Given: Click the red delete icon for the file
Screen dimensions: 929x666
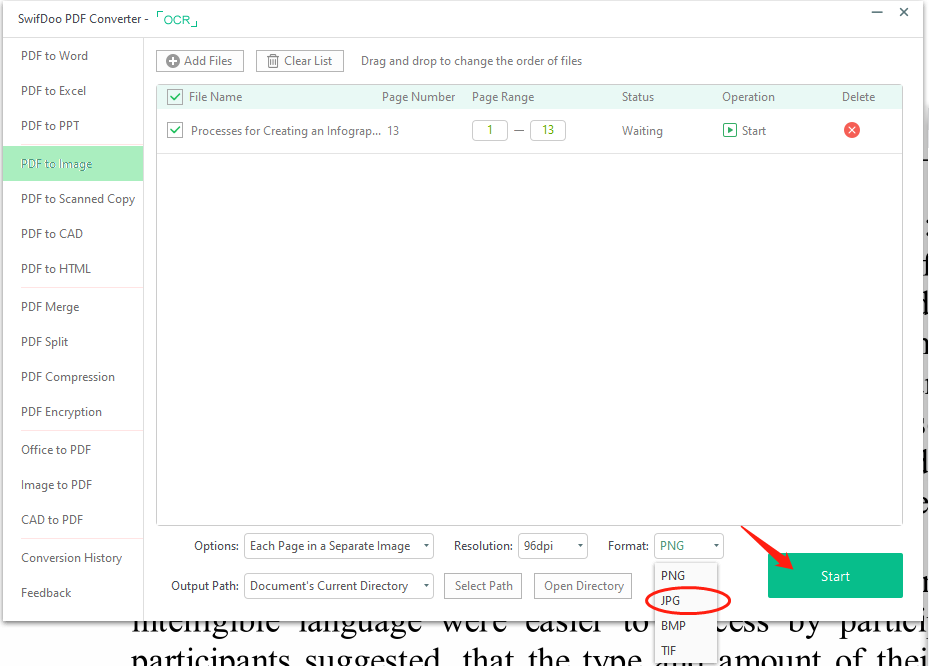Looking at the screenshot, I should pos(852,130).
